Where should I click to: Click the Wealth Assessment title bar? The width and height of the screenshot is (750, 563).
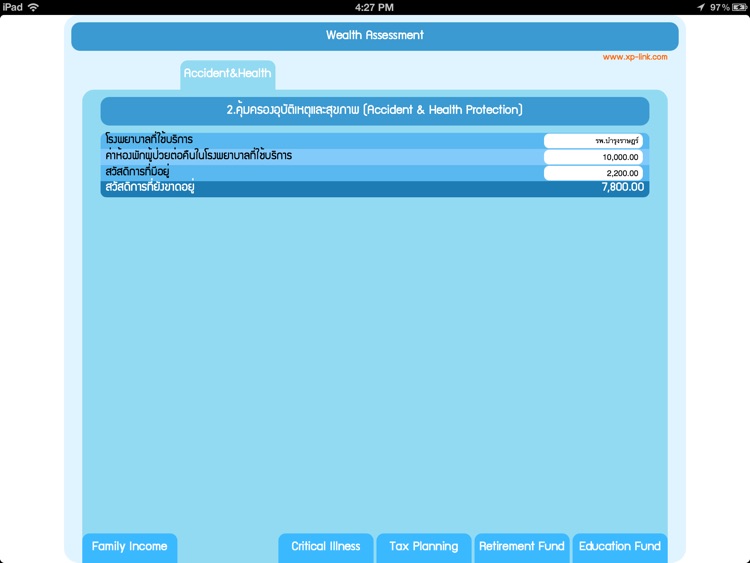pos(375,36)
